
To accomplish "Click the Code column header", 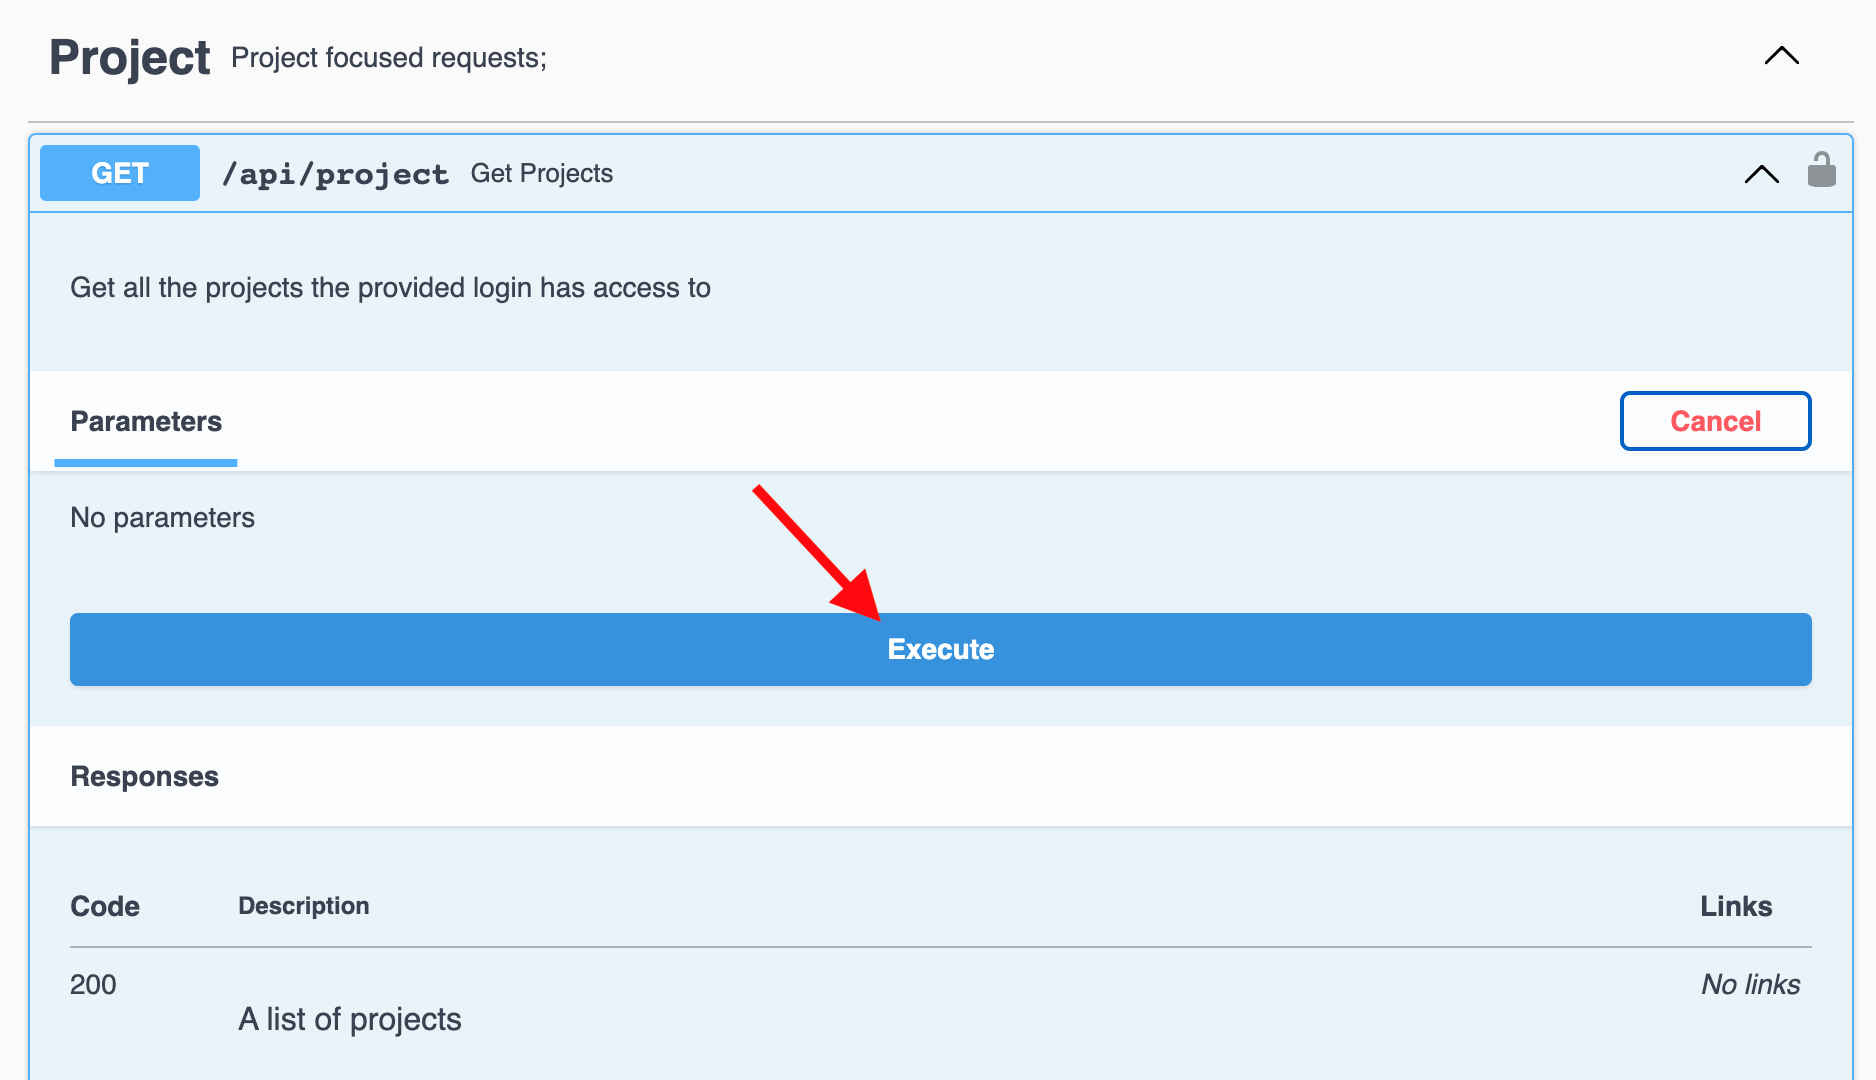I will coord(105,906).
